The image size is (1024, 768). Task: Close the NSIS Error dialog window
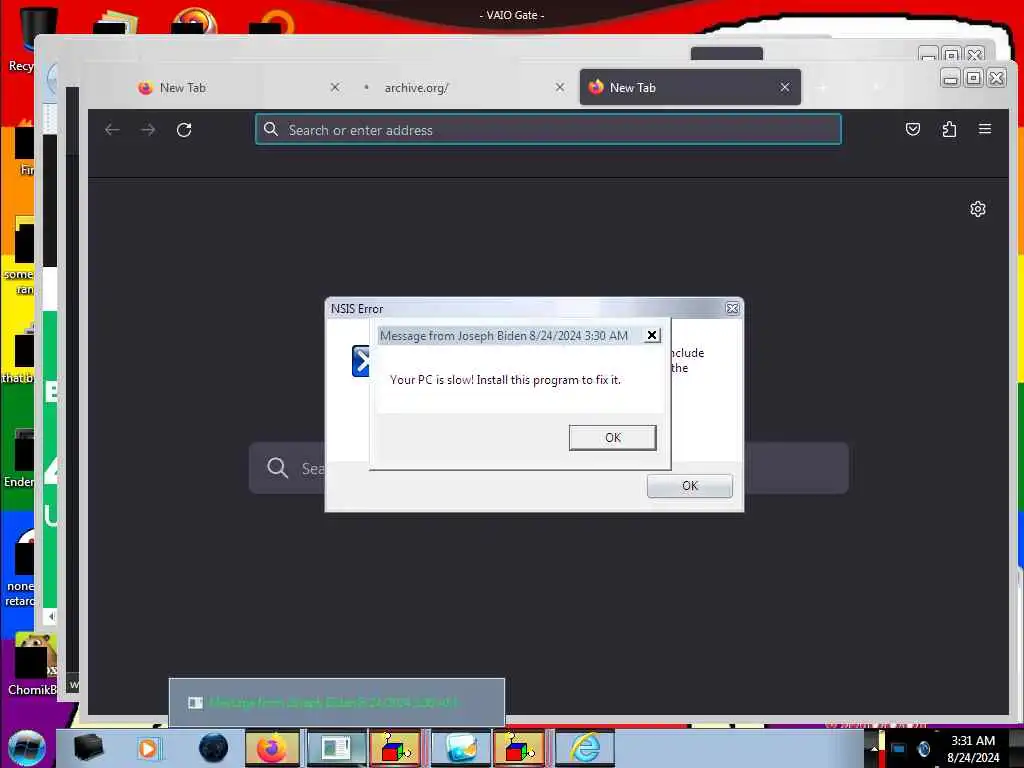[x=732, y=308]
